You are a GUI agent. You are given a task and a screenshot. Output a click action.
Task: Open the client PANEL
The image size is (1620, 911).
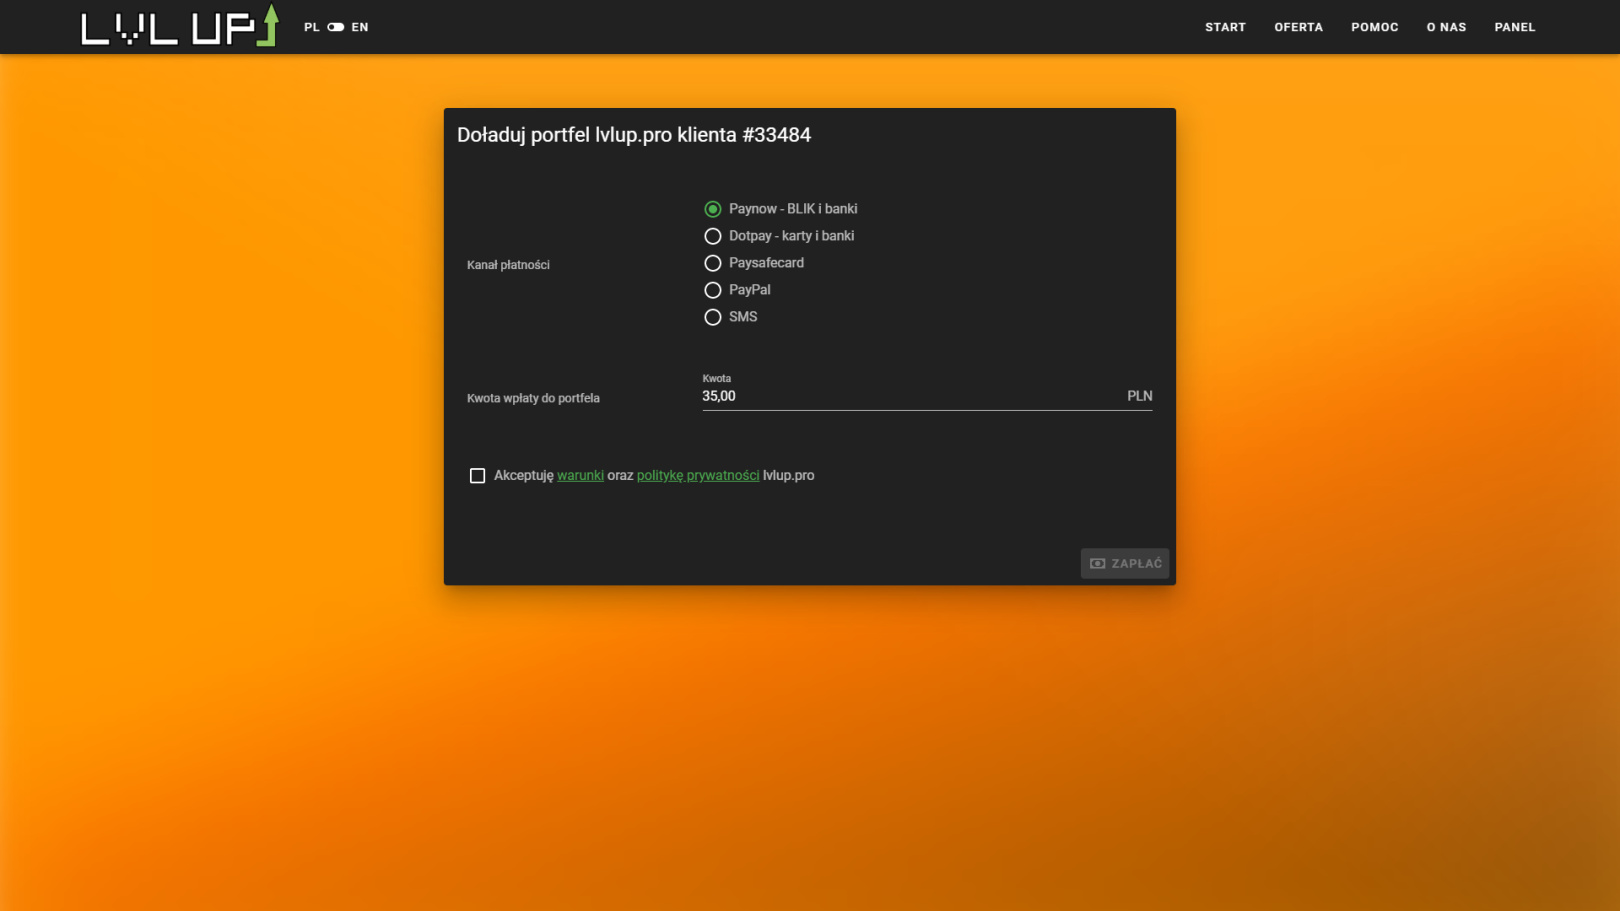click(x=1514, y=27)
